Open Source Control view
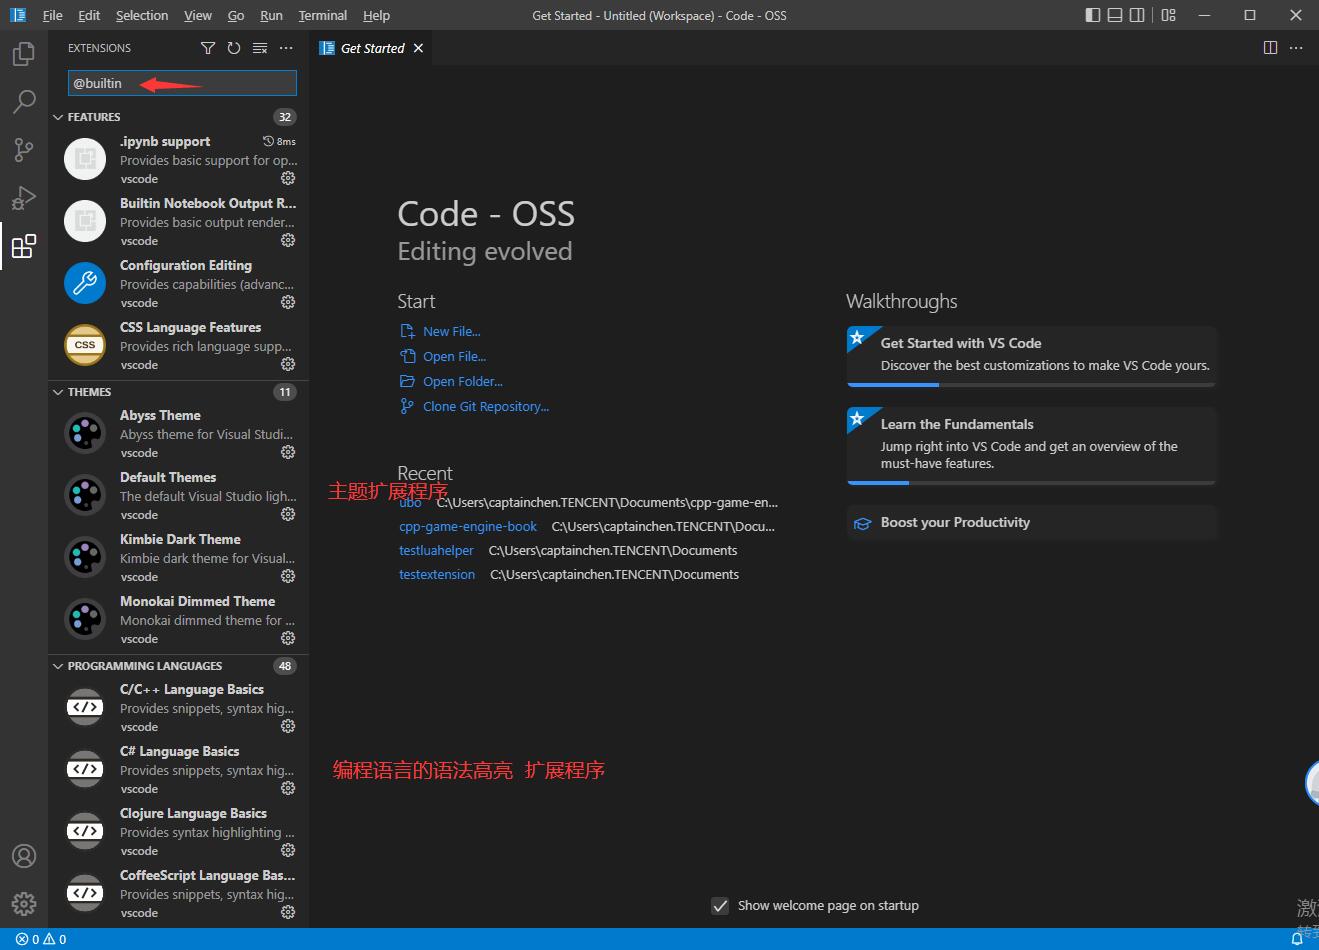Viewport: 1319px width, 950px height. pos(24,150)
